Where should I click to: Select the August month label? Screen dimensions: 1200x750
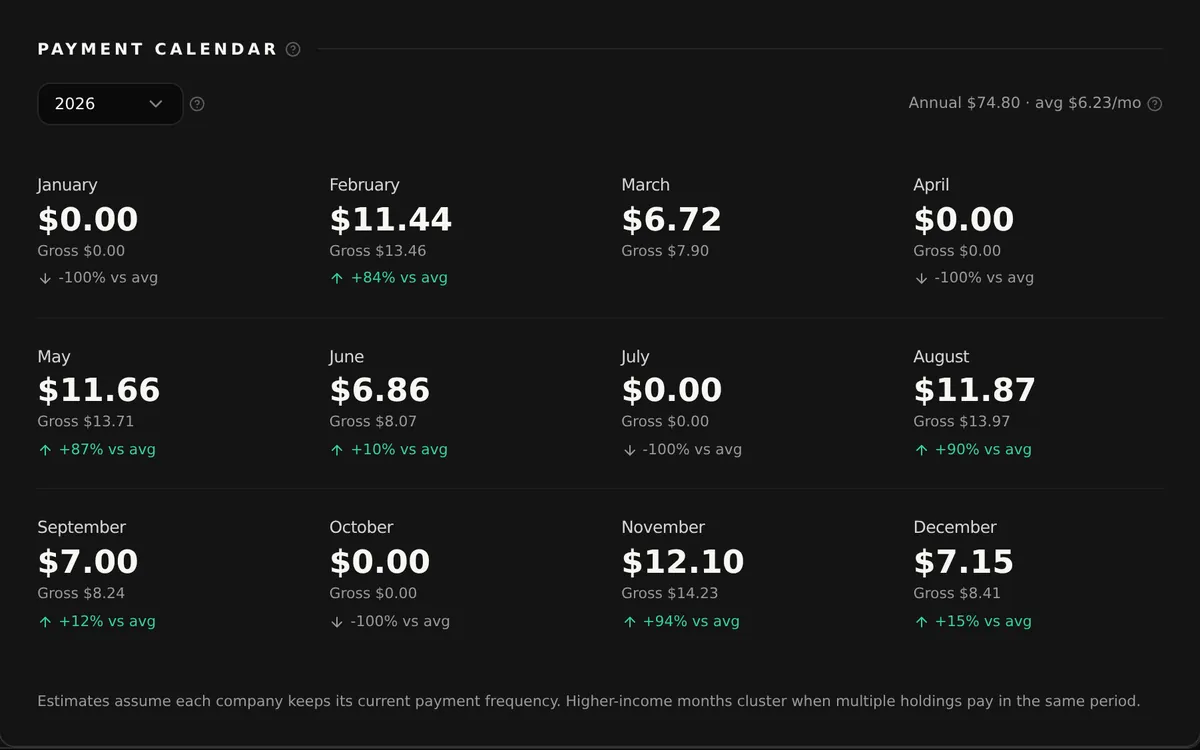pos(941,357)
